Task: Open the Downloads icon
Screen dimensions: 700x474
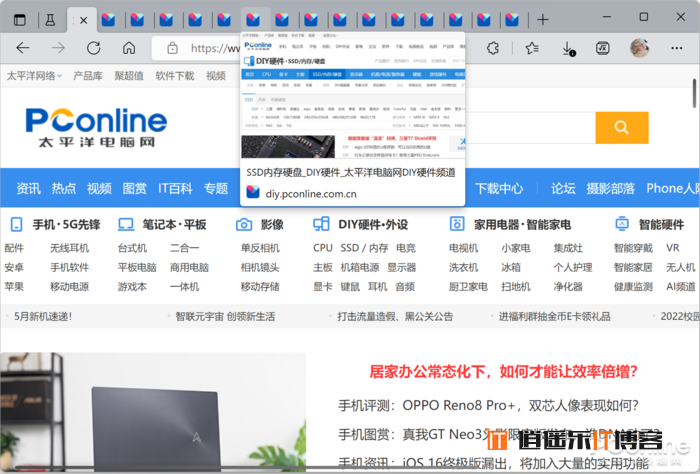Action: (568, 48)
